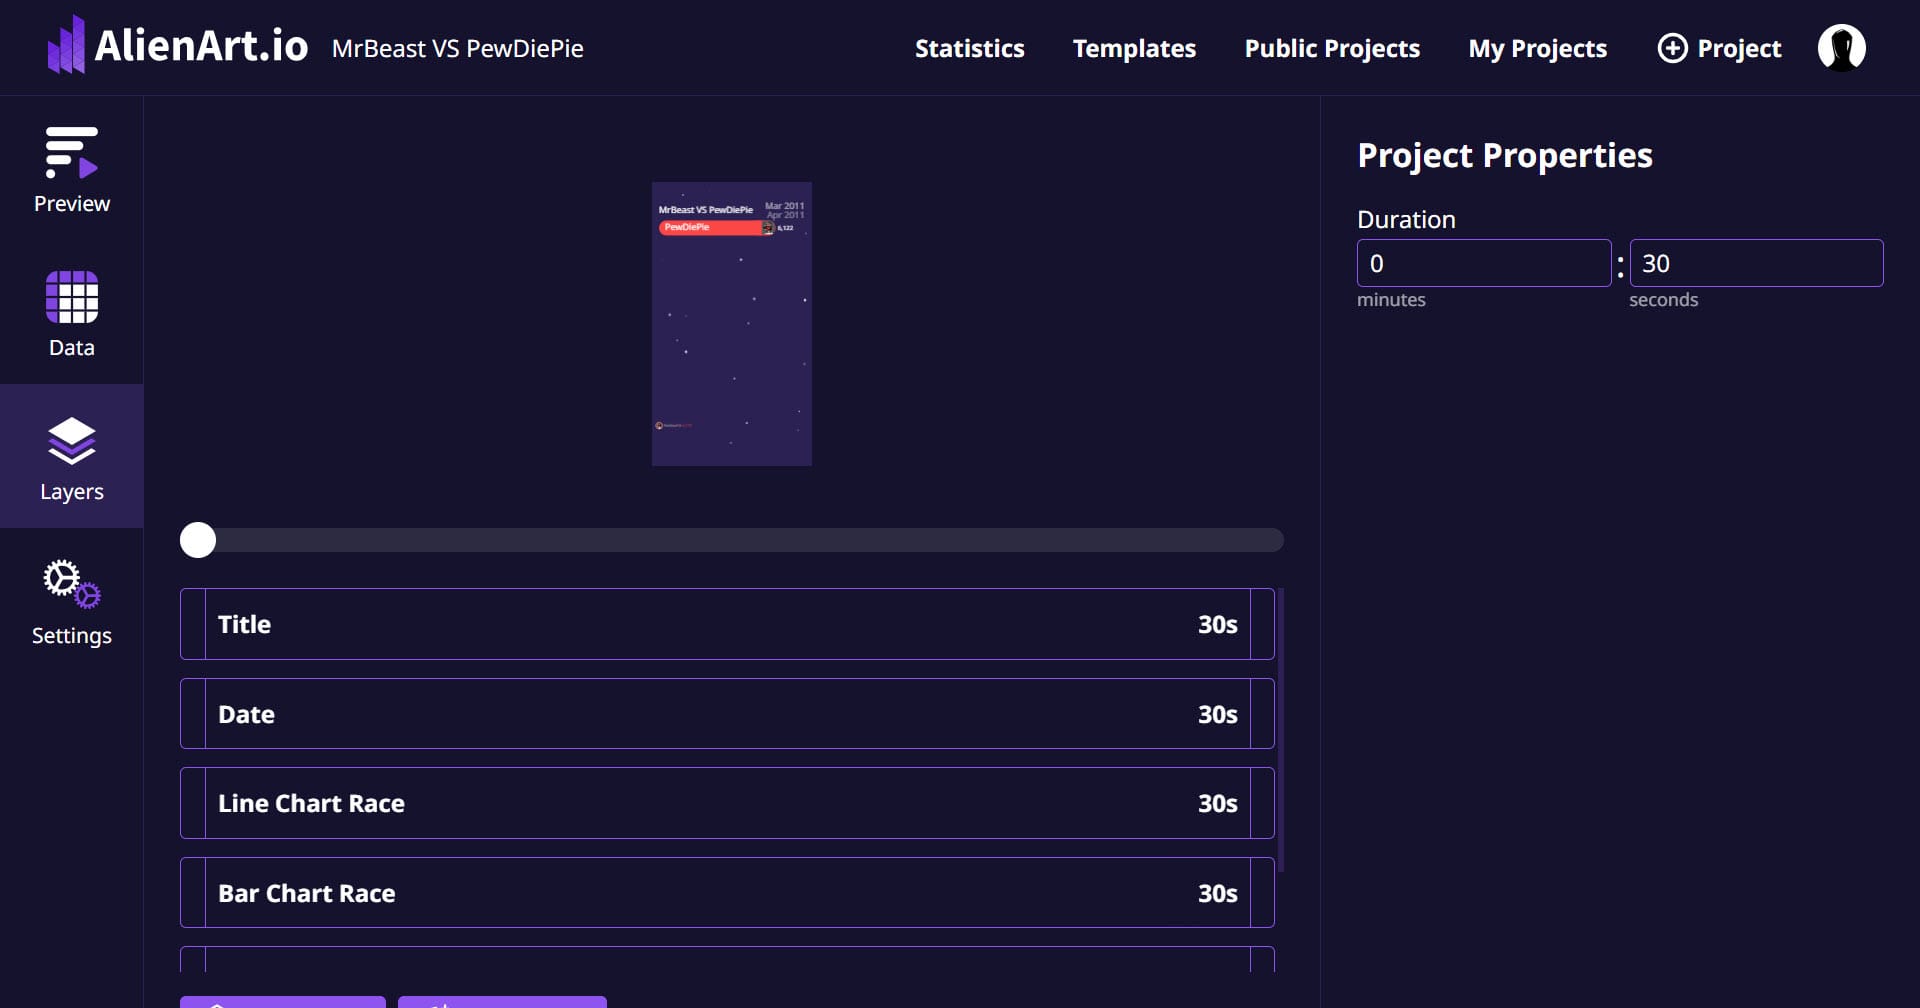
Task: Open the Data grid icon
Action: point(71,297)
